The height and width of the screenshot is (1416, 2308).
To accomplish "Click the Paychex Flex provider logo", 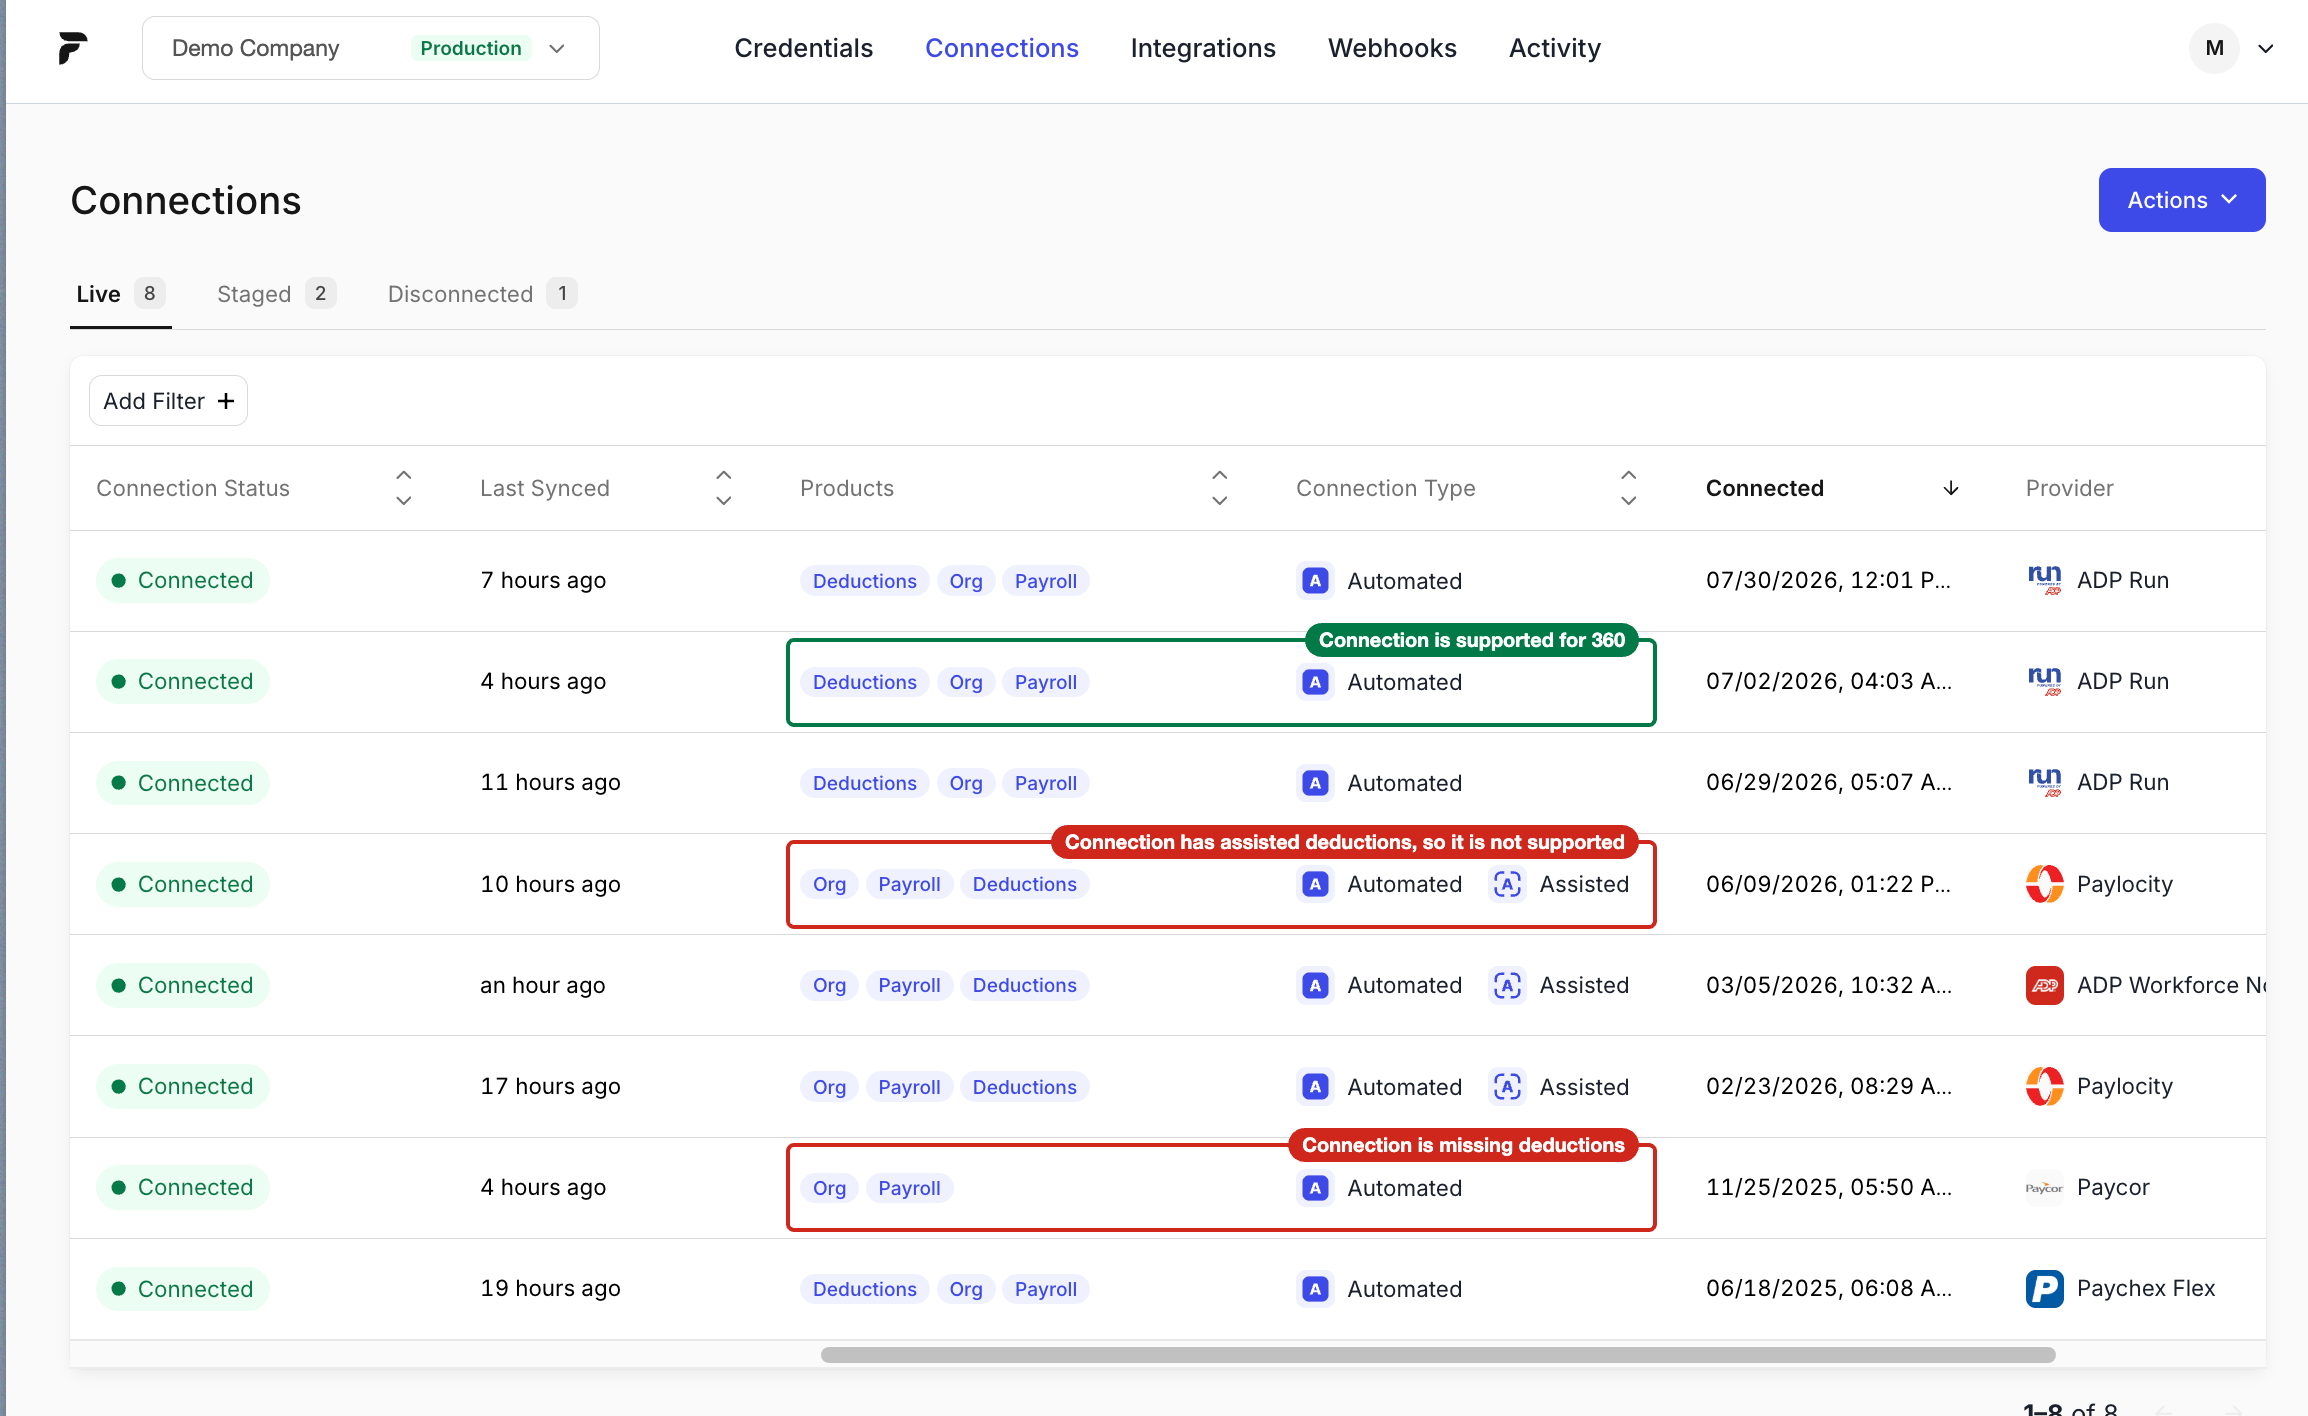I will tap(2045, 1289).
